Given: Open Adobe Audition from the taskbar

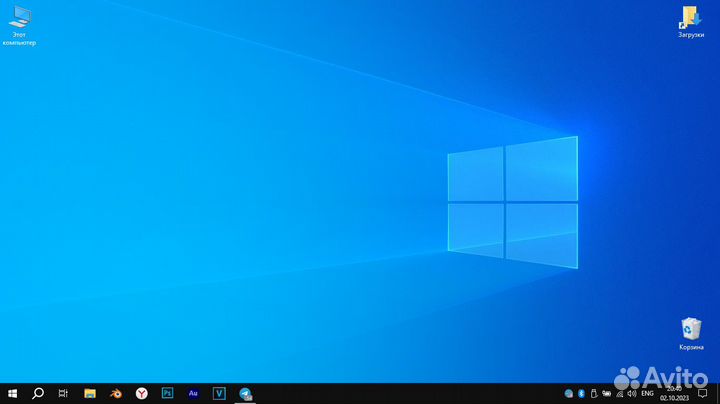Looking at the screenshot, I should click(x=193, y=393).
